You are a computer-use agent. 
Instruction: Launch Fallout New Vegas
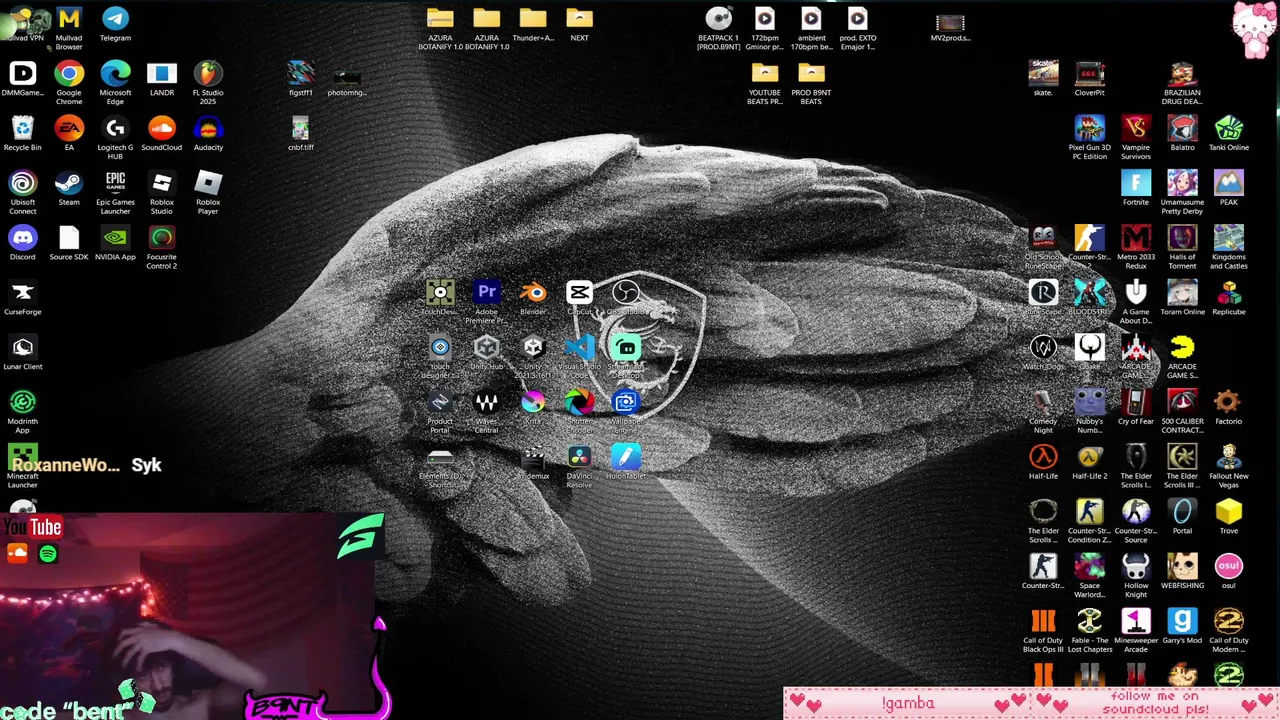(x=1229, y=457)
